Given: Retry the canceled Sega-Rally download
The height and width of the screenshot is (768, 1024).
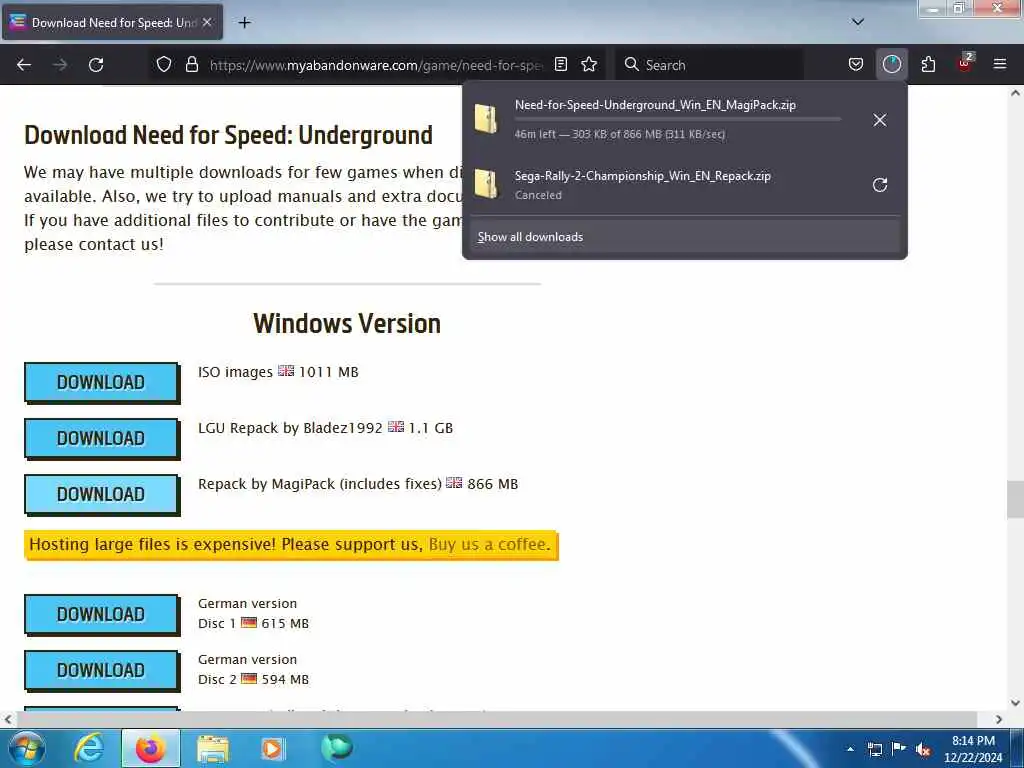Looking at the screenshot, I should (x=880, y=185).
